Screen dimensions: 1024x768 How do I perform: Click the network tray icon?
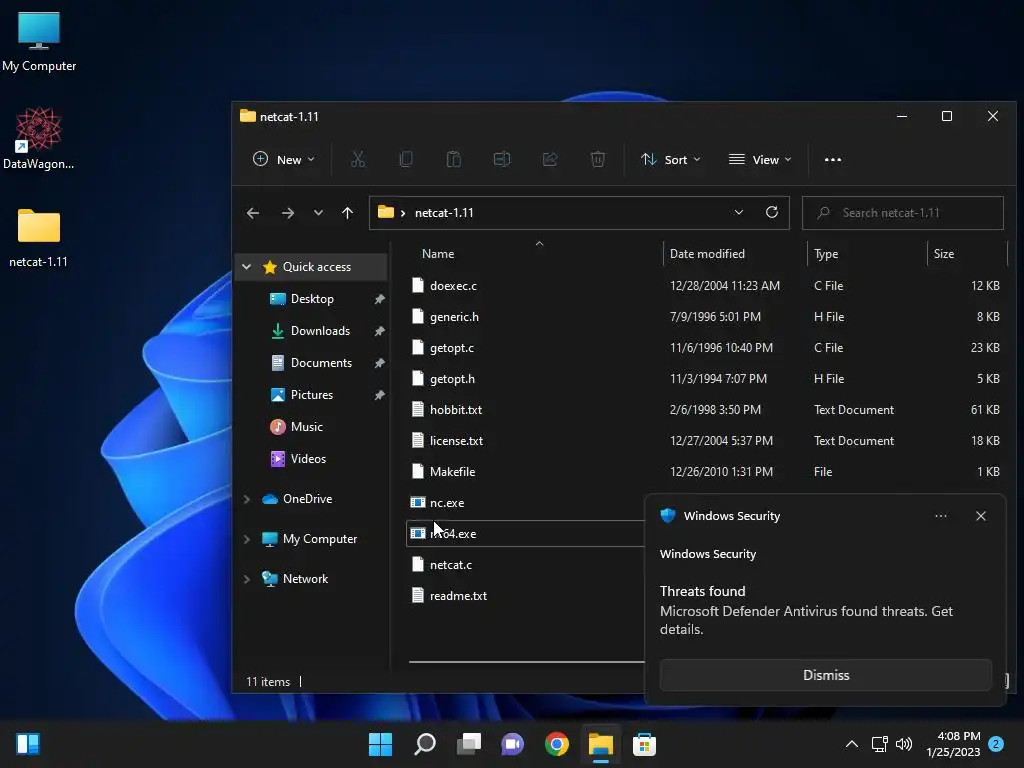tap(879, 744)
